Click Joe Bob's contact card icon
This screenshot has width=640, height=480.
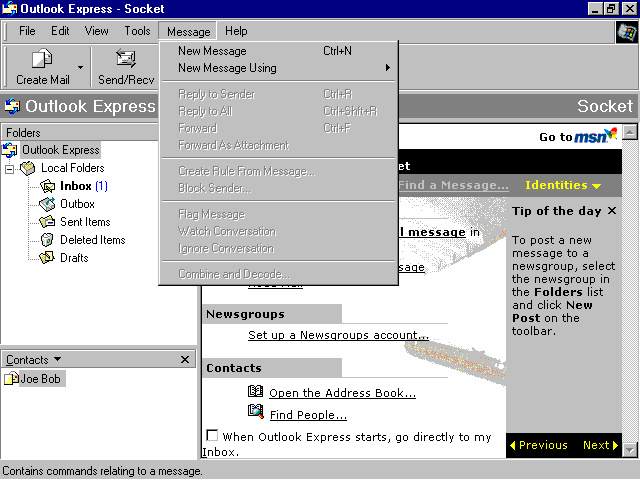click(11, 378)
